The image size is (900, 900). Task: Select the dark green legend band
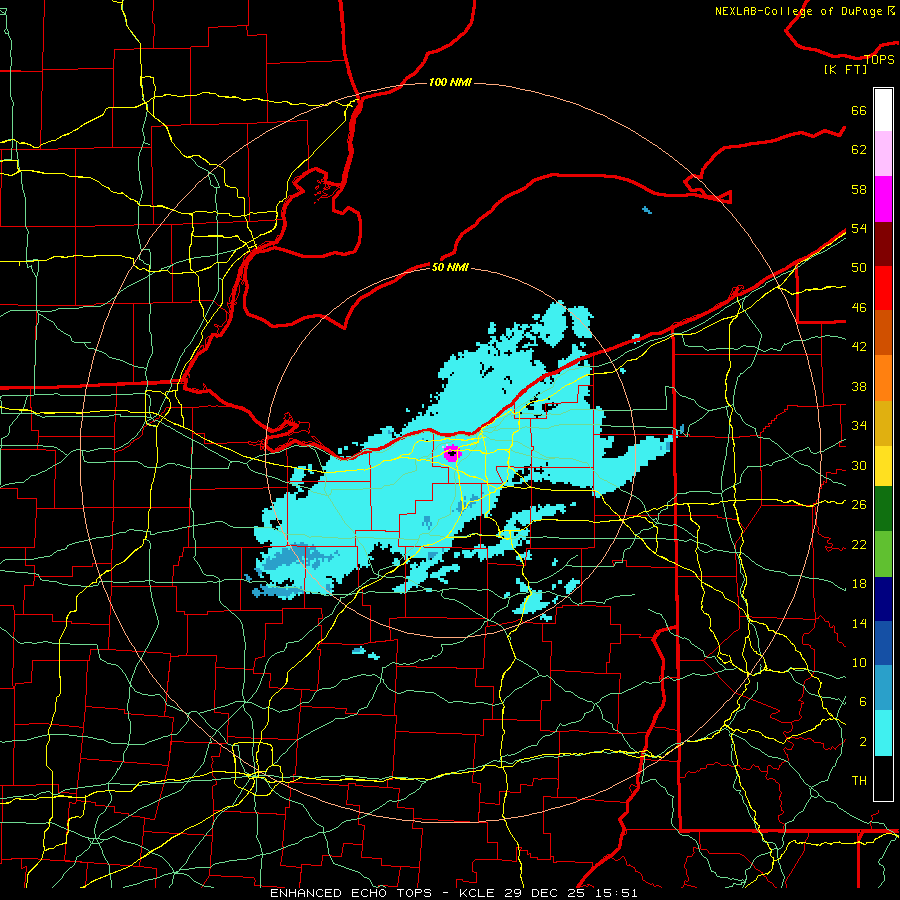click(x=883, y=509)
